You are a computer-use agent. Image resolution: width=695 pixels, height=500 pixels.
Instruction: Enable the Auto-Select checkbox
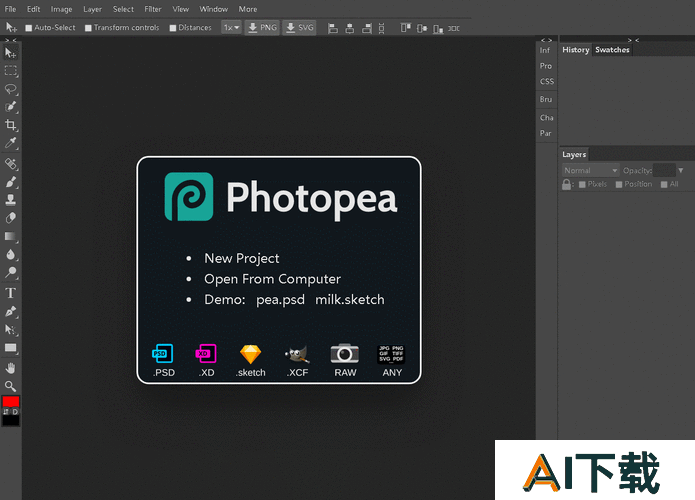(x=29, y=28)
